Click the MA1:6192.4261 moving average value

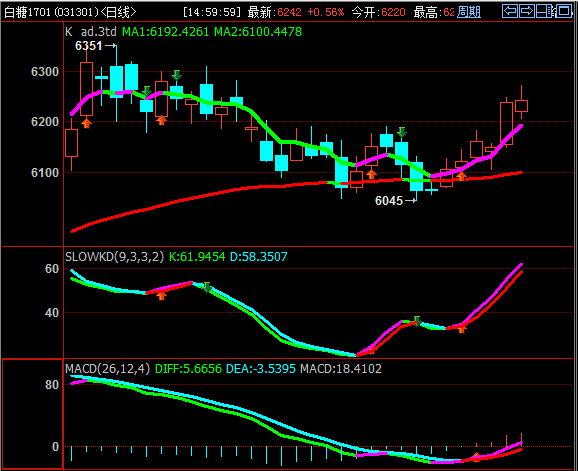click(x=166, y=32)
